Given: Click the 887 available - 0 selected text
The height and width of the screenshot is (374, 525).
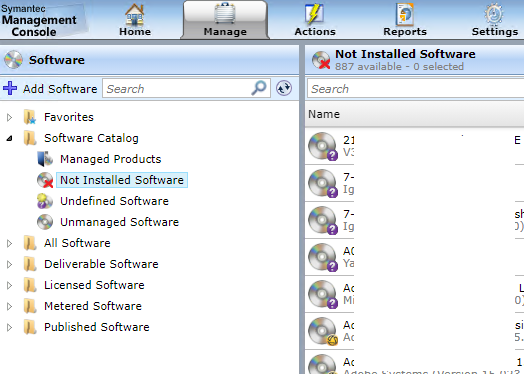Looking at the screenshot, I should coord(399,67).
